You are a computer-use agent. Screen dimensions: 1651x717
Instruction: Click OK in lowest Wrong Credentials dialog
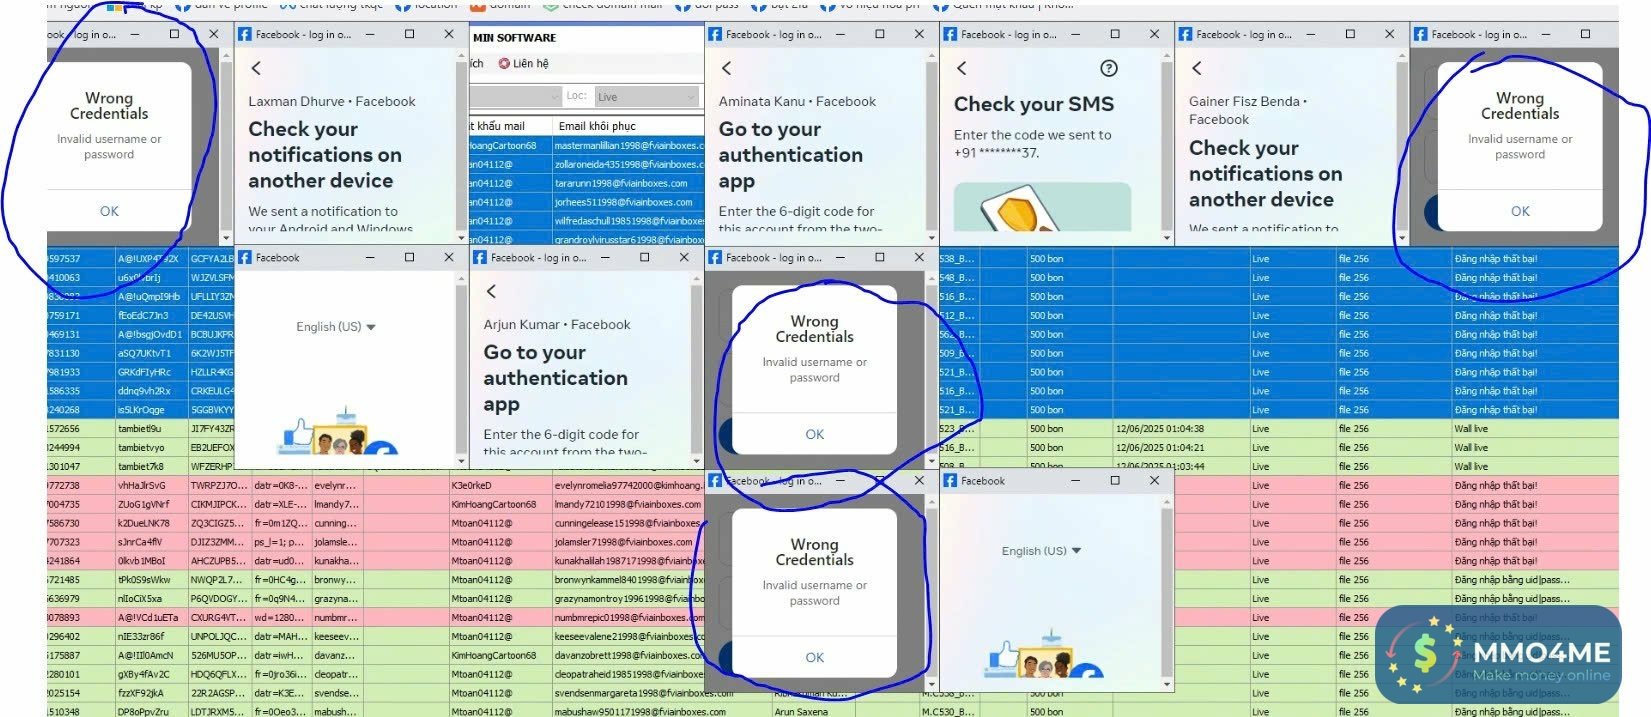(x=815, y=657)
